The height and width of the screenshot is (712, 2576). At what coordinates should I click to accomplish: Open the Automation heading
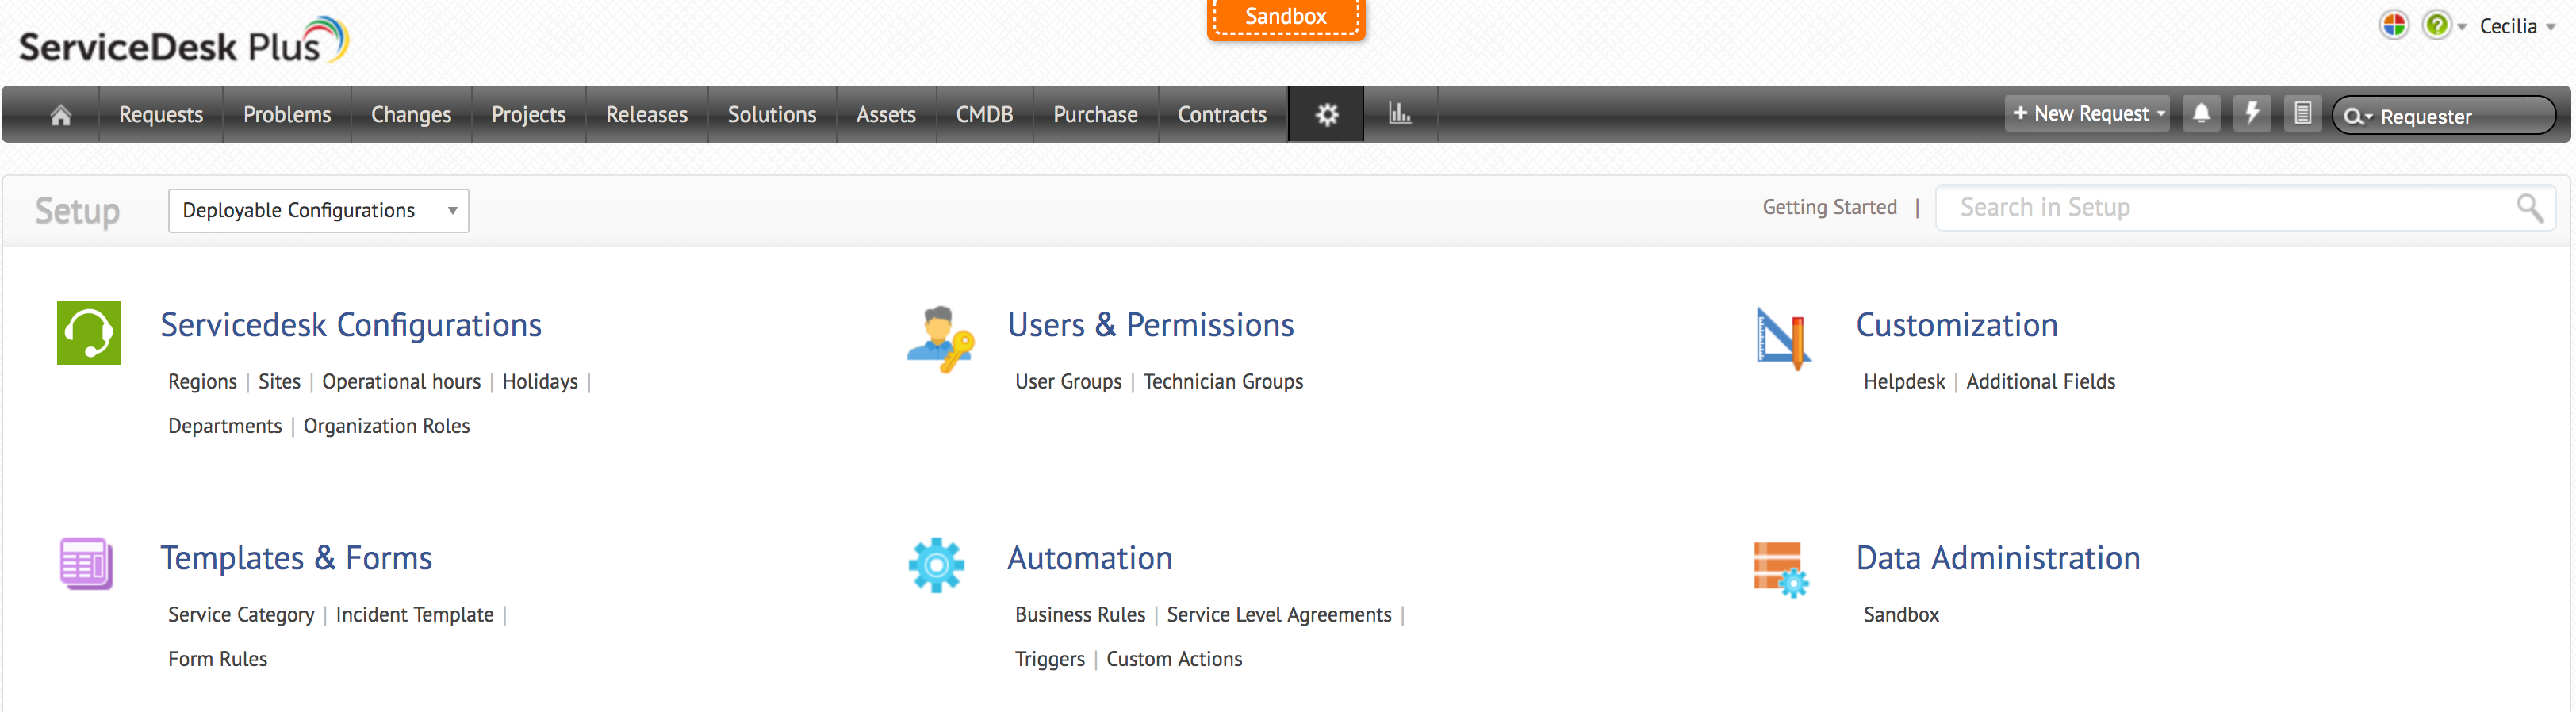1089,558
